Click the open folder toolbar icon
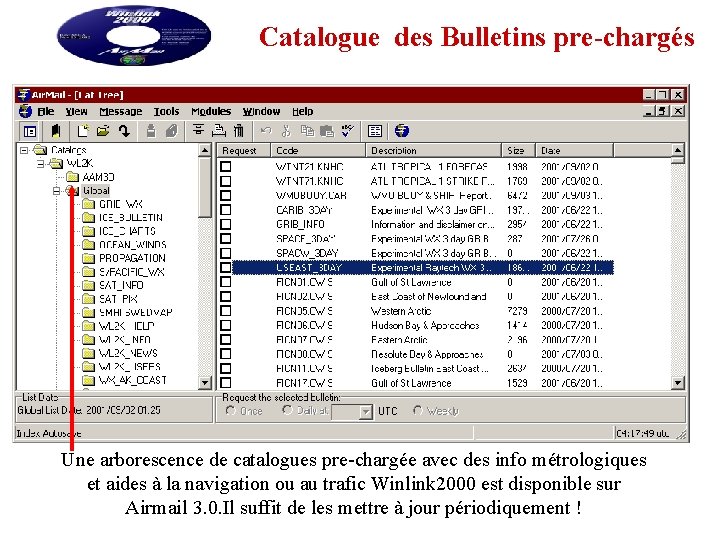Viewport: 720px width, 540px height. pos(103,131)
